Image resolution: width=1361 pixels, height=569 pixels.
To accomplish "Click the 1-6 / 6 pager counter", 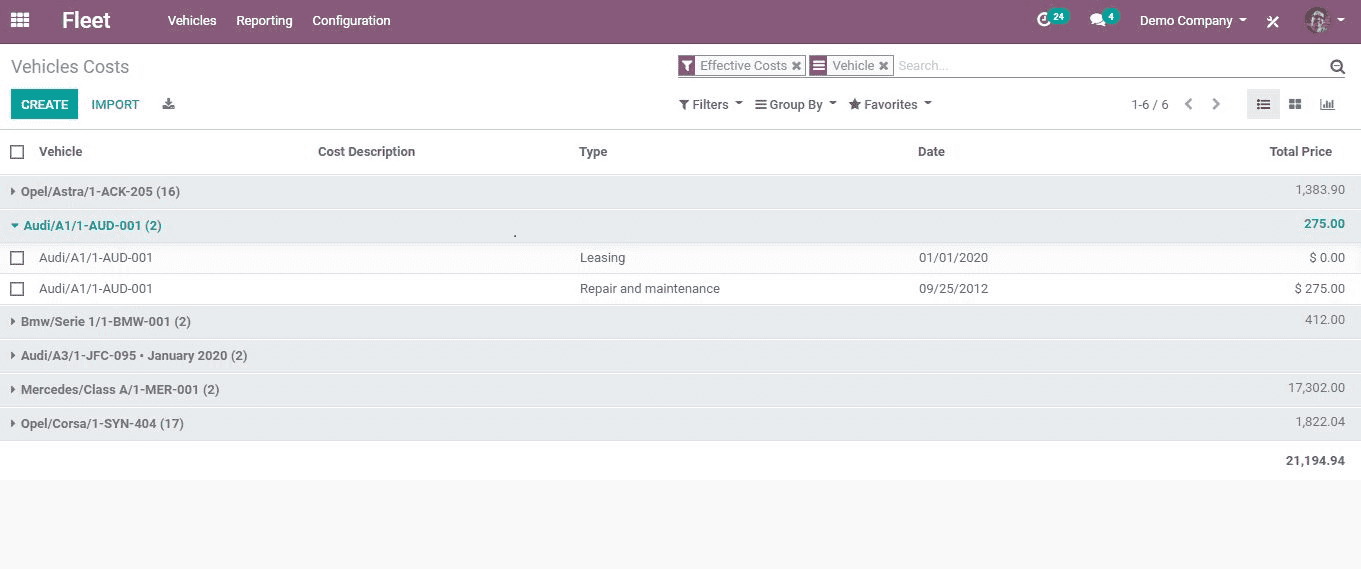I will (x=1150, y=104).
